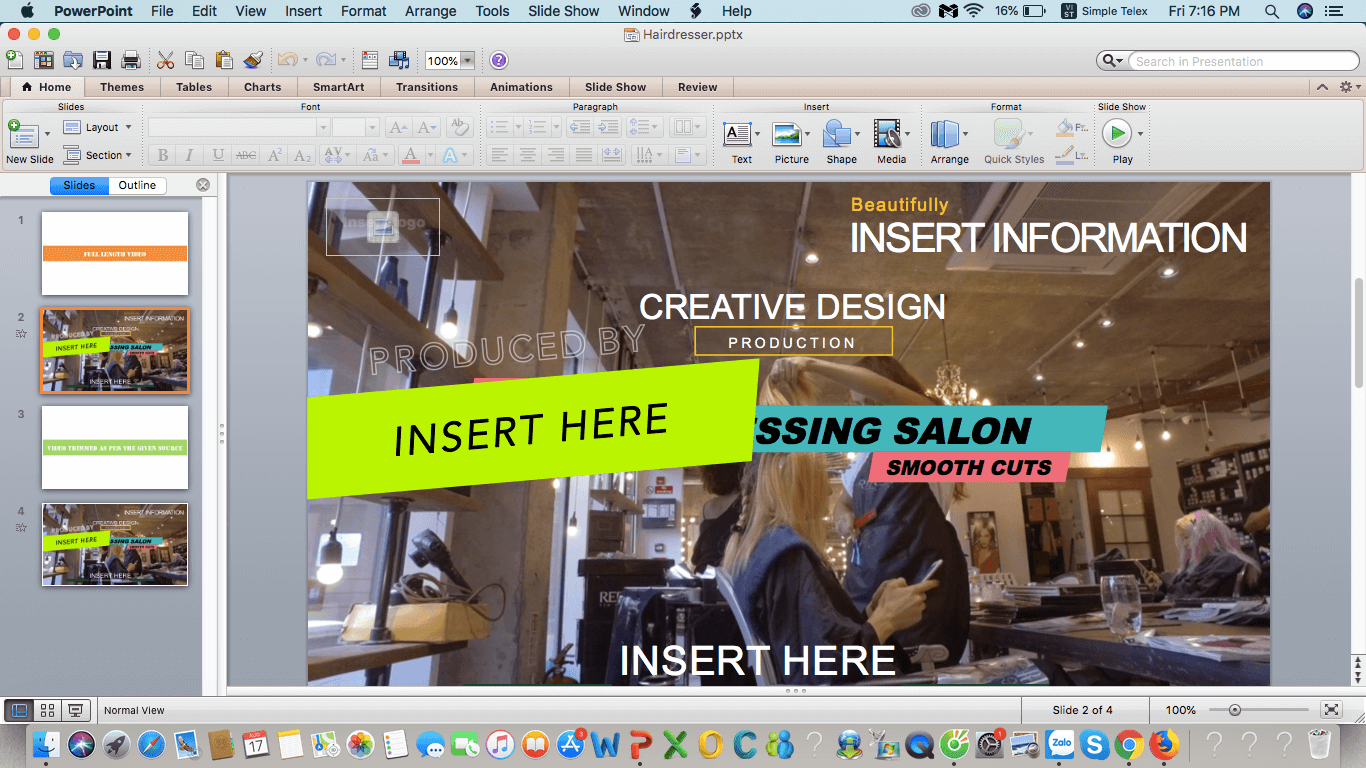Click the Redo arrow icon
The width and height of the screenshot is (1366, 768).
(x=325, y=60)
